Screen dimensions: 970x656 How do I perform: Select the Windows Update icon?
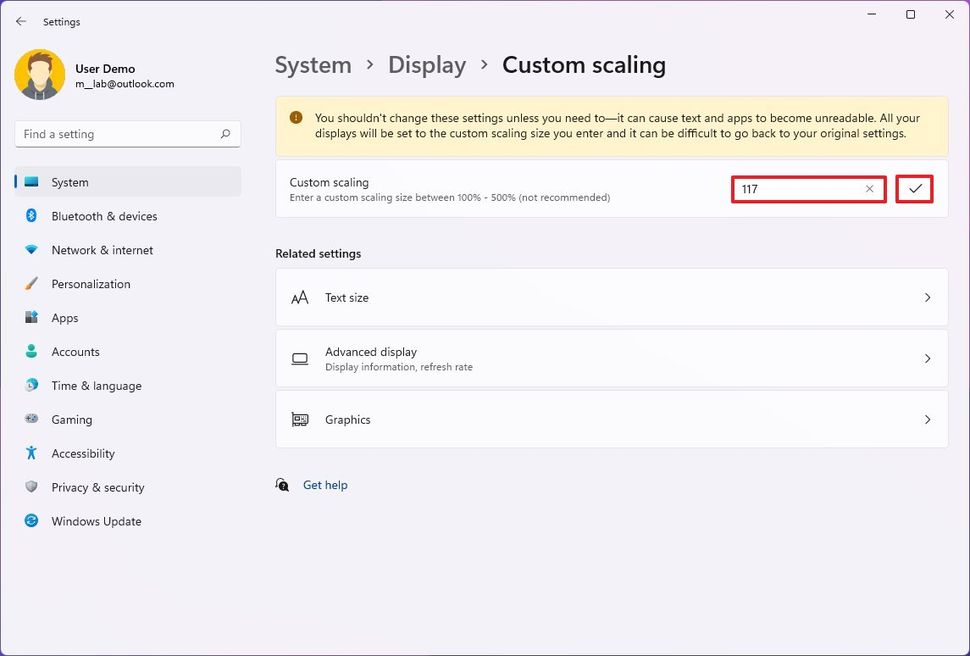pos(31,521)
